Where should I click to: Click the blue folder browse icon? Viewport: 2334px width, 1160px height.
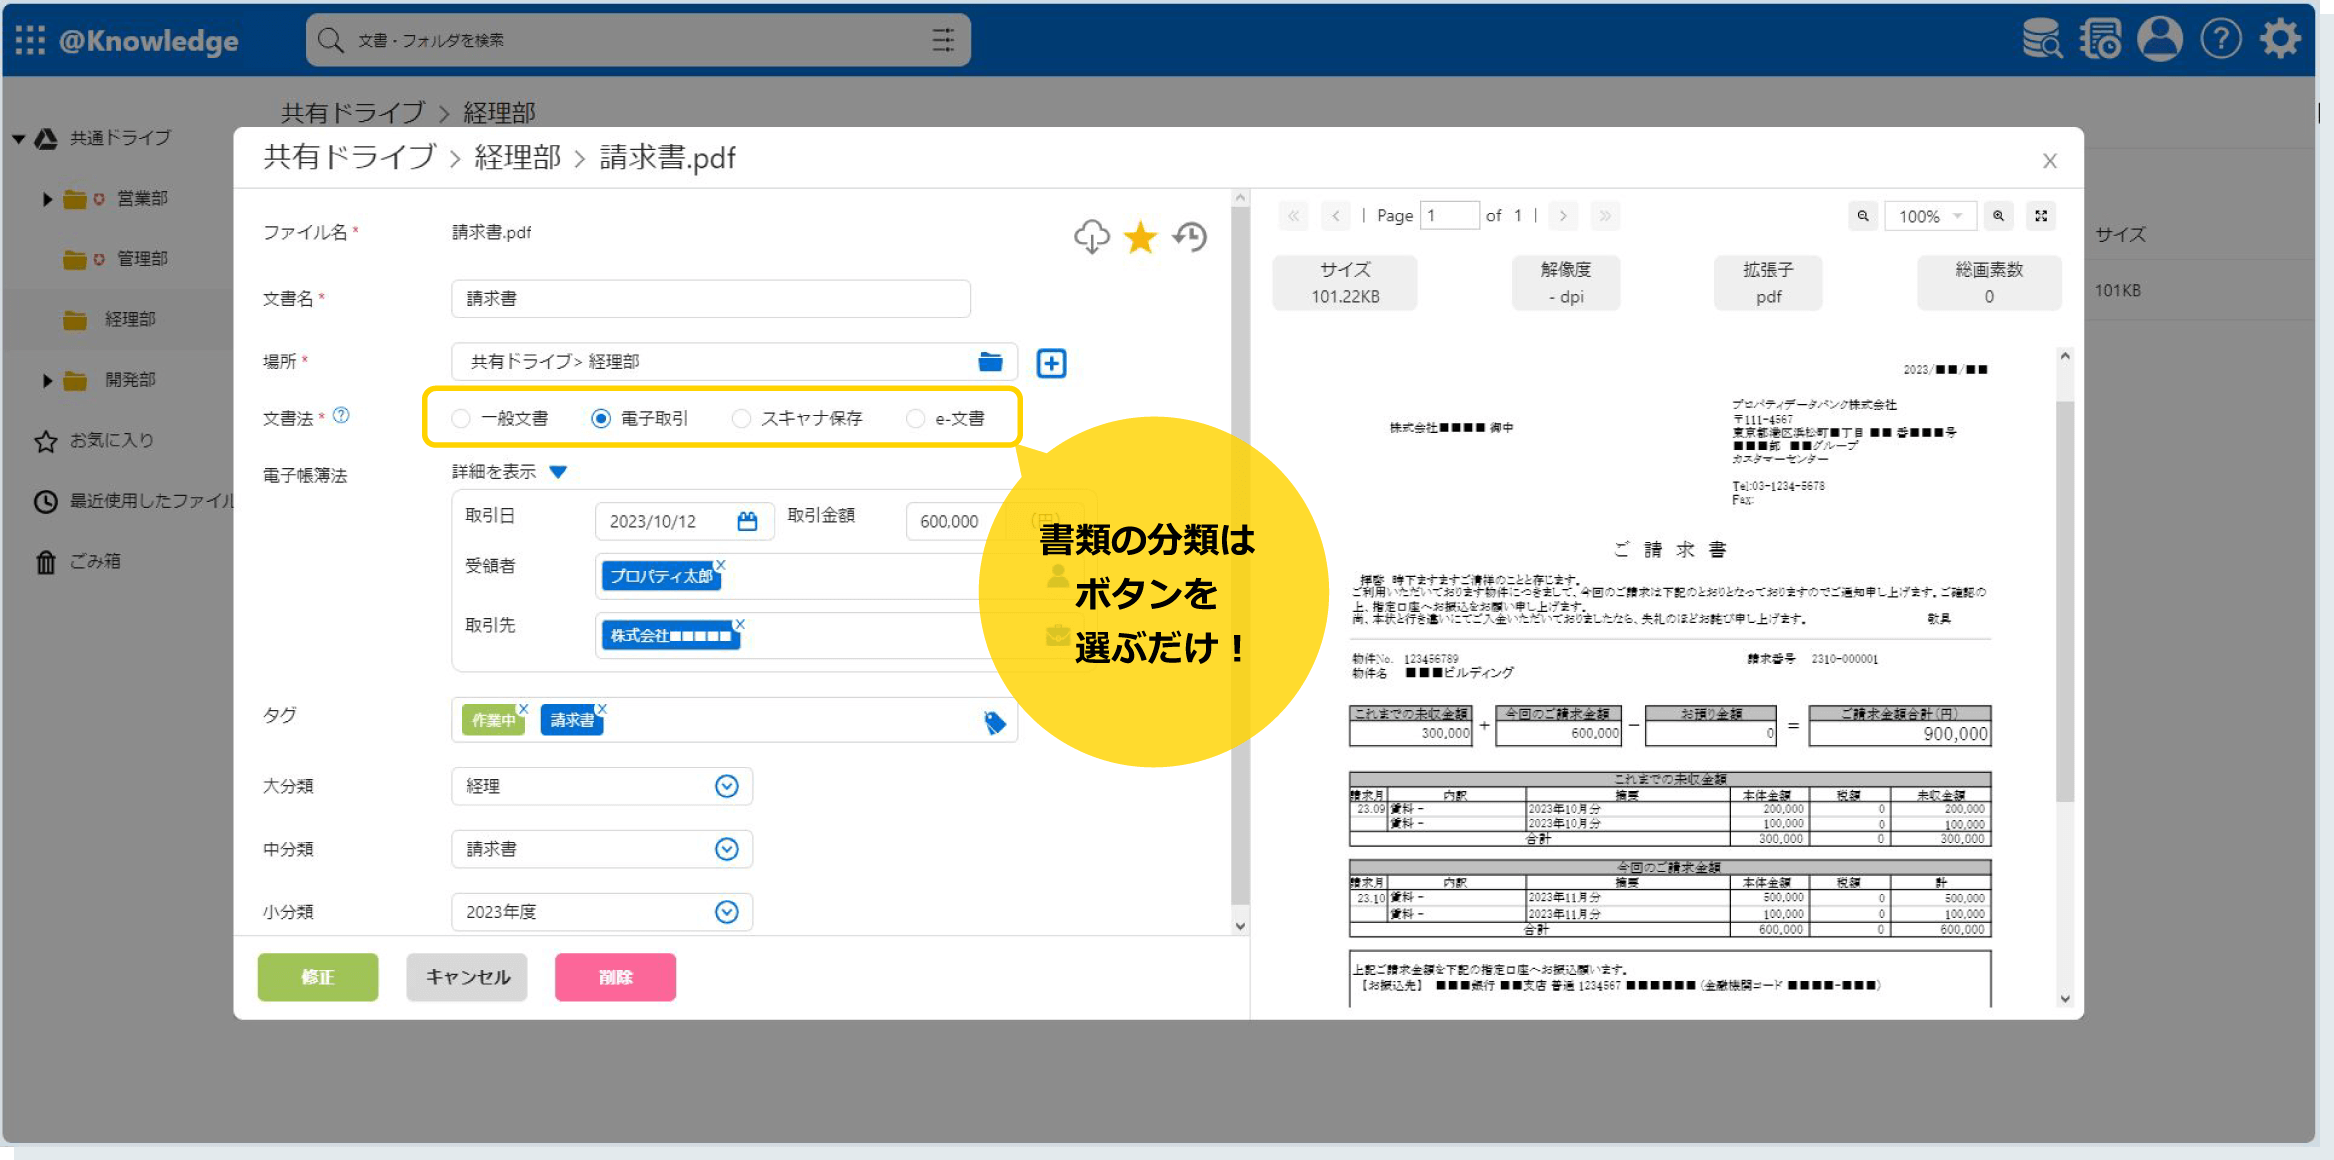point(990,362)
